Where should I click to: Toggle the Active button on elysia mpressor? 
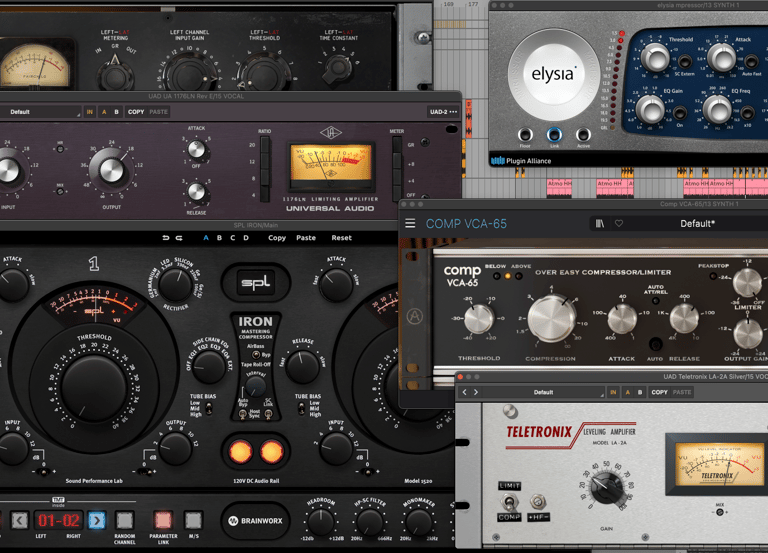coord(583,135)
